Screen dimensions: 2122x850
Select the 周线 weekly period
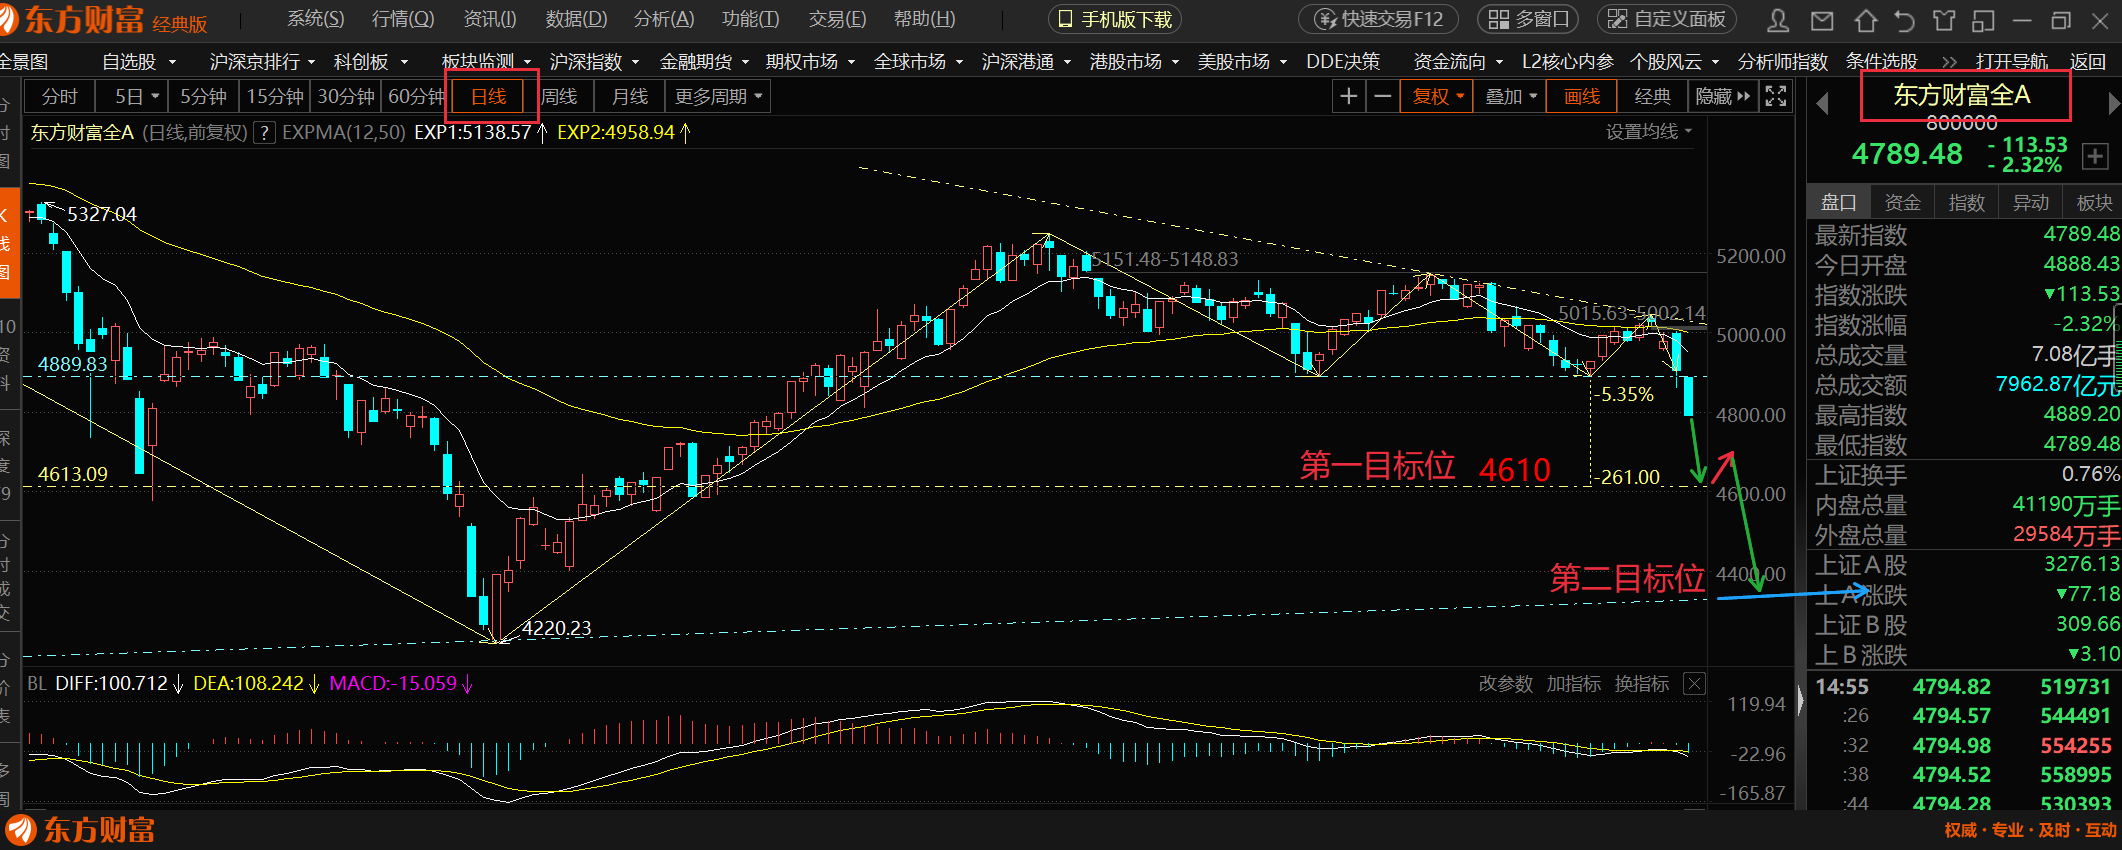[x=559, y=97]
